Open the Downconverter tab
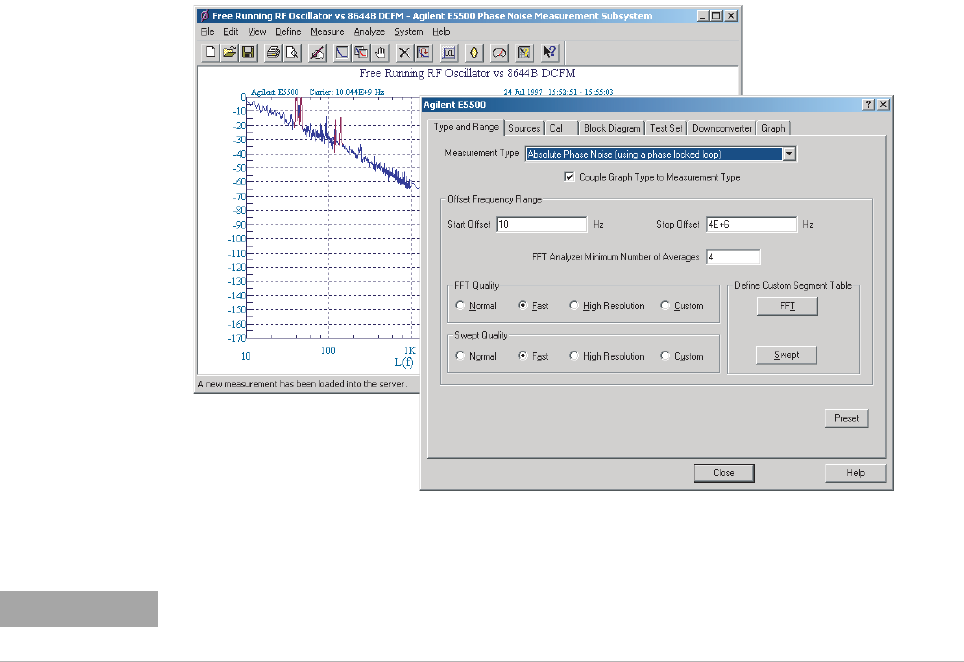Screen dimensions: 964x662 (721, 128)
